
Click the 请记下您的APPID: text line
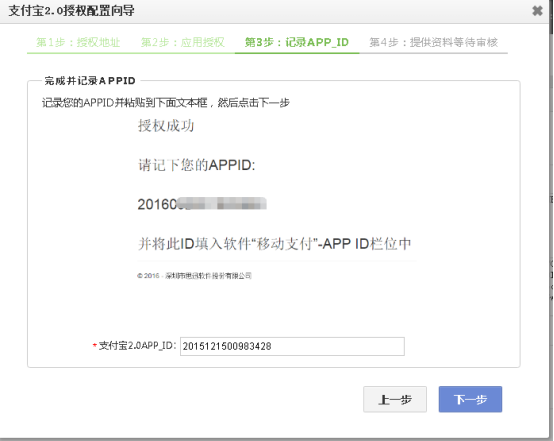(x=196, y=165)
